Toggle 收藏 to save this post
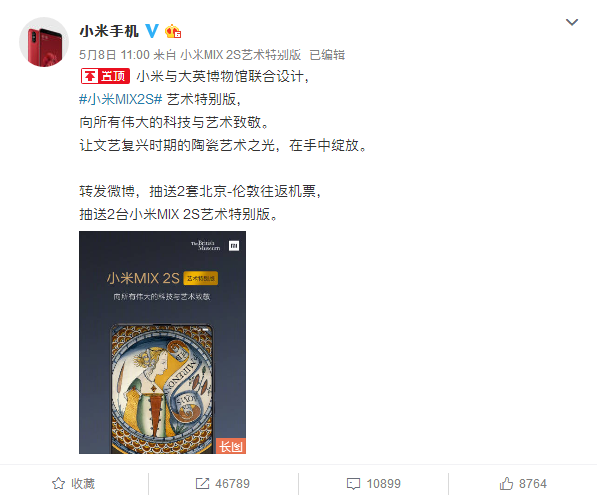This screenshot has height=500, width=597. [83, 484]
